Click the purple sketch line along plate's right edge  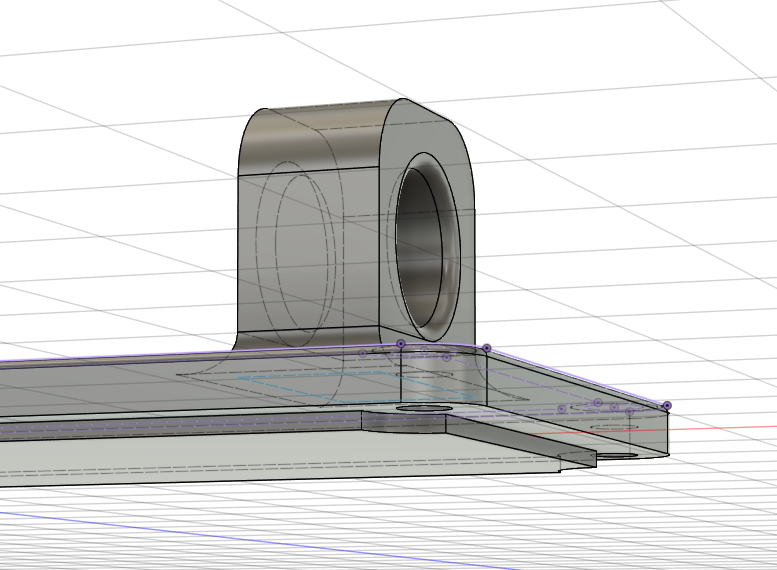(x=580, y=378)
